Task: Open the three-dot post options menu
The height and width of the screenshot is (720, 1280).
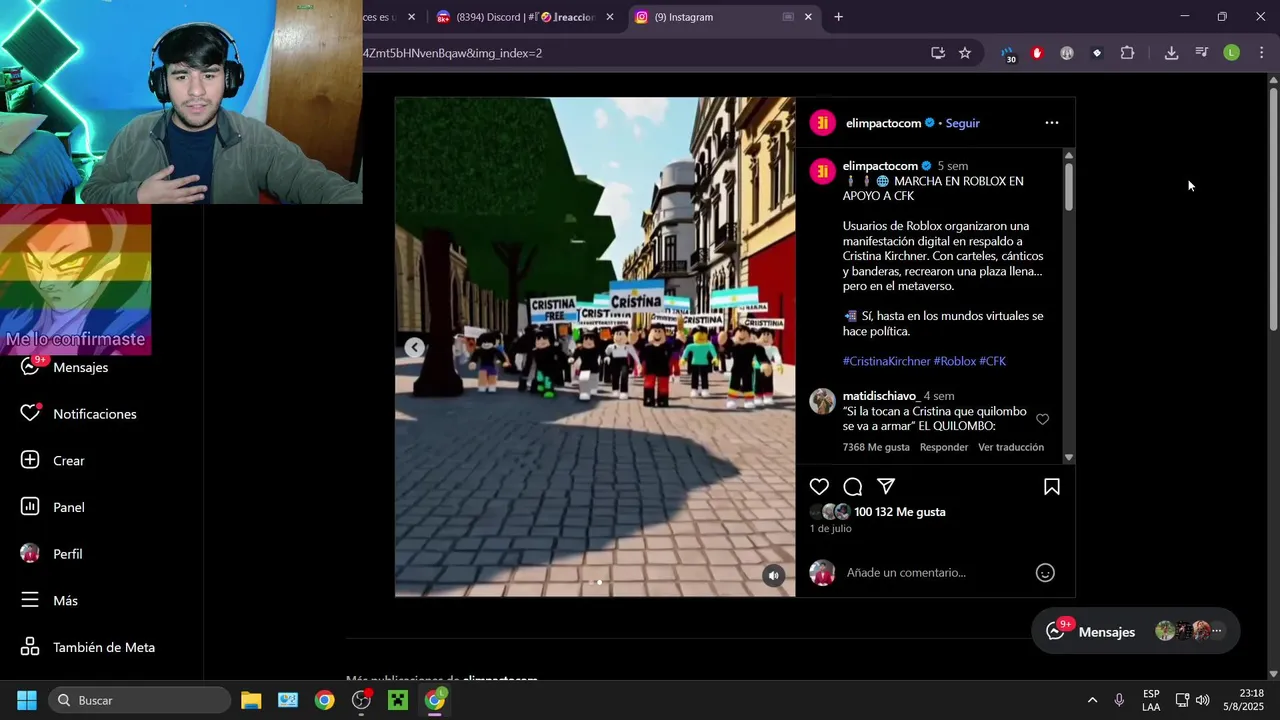Action: pos(1052,123)
